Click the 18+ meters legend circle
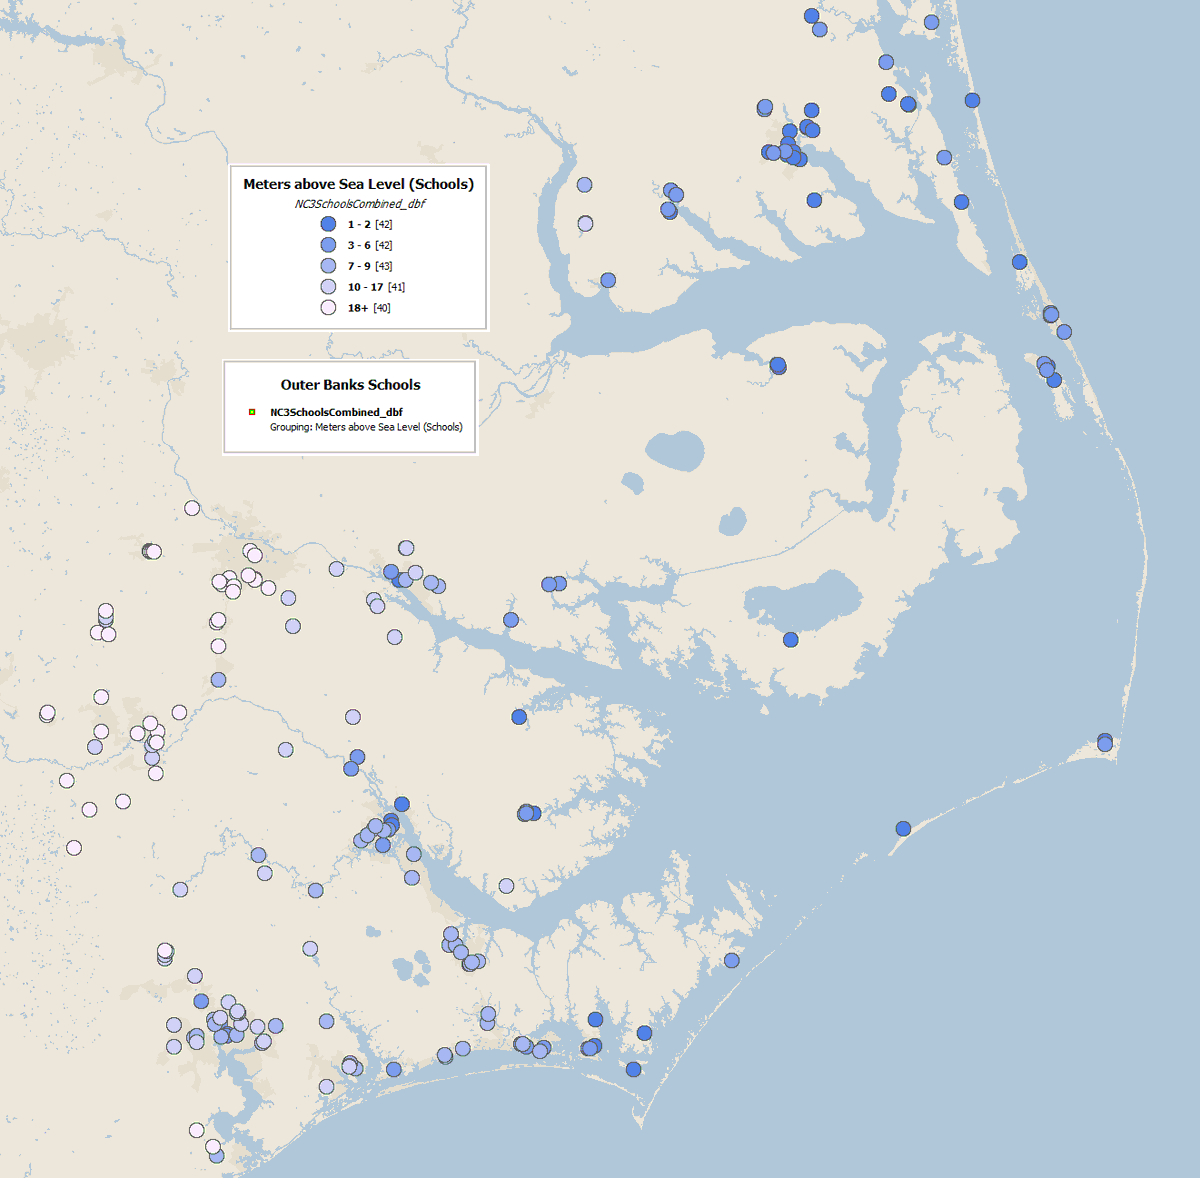The width and height of the screenshot is (1200, 1178). pos(328,308)
